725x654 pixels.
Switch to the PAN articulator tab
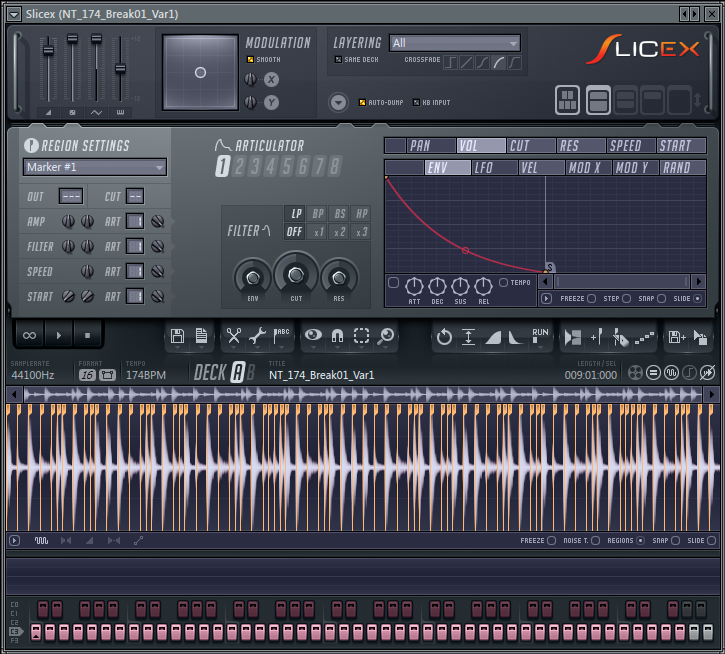point(430,146)
